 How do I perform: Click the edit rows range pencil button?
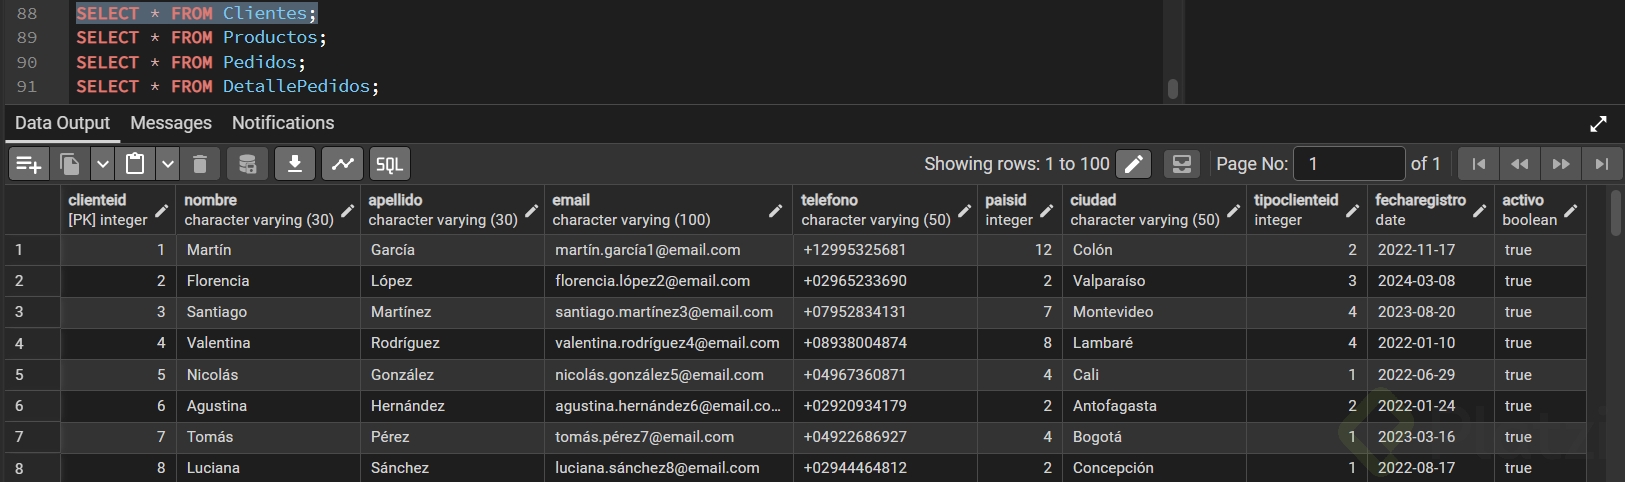coord(1133,164)
